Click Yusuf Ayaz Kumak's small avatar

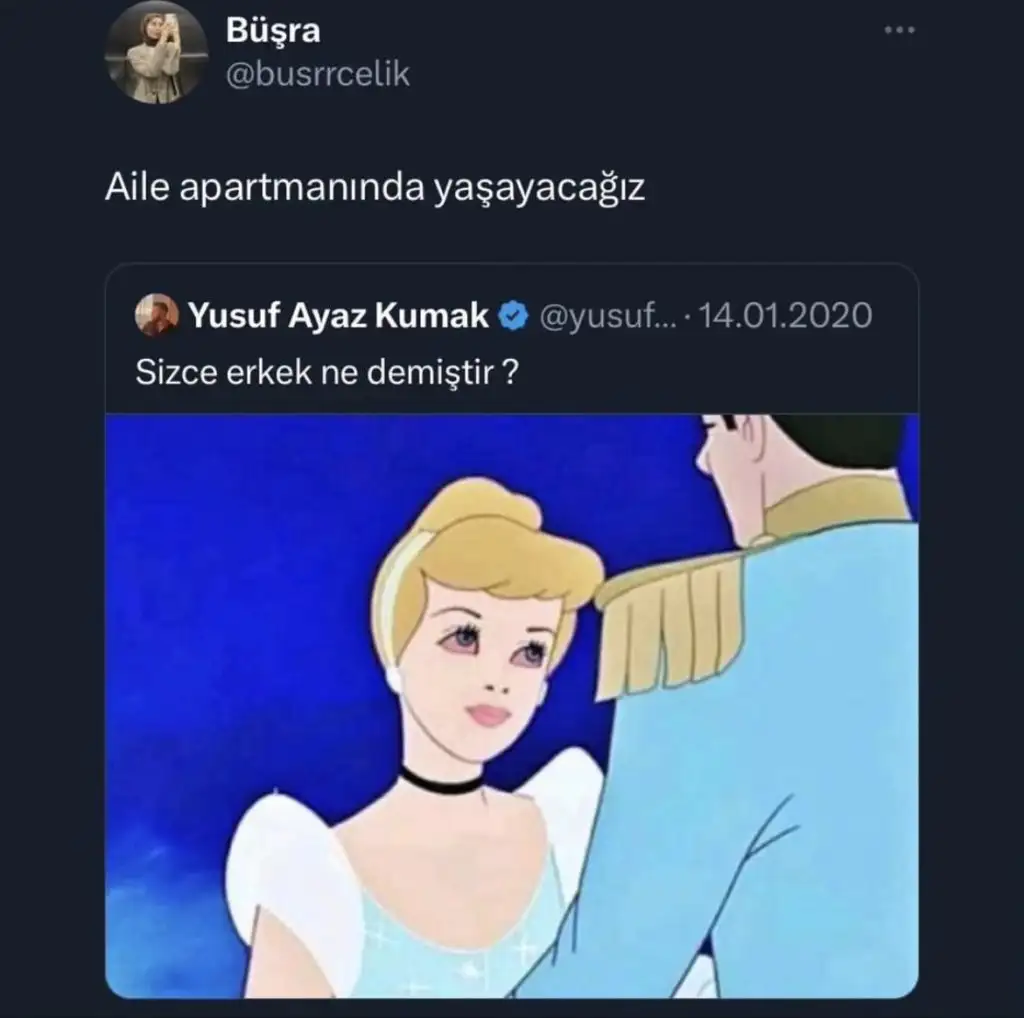coord(157,315)
